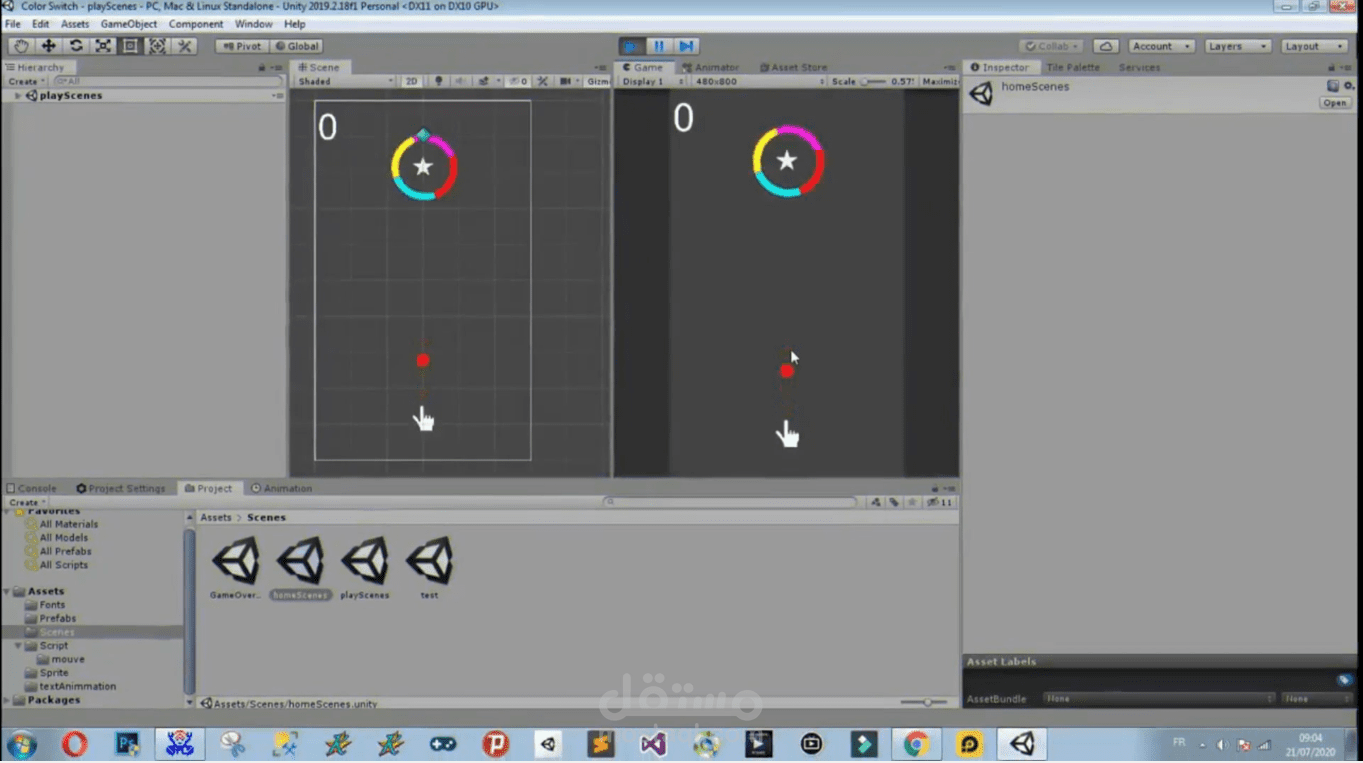The height and width of the screenshot is (763, 1363).
Task: Collapse the Script folder
Action: coord(18,646)
